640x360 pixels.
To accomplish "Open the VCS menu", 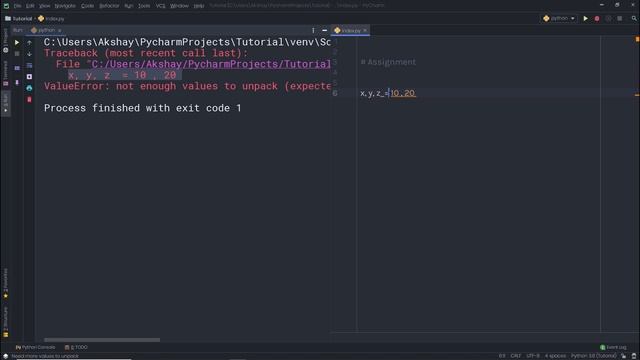I will (160, 6).
